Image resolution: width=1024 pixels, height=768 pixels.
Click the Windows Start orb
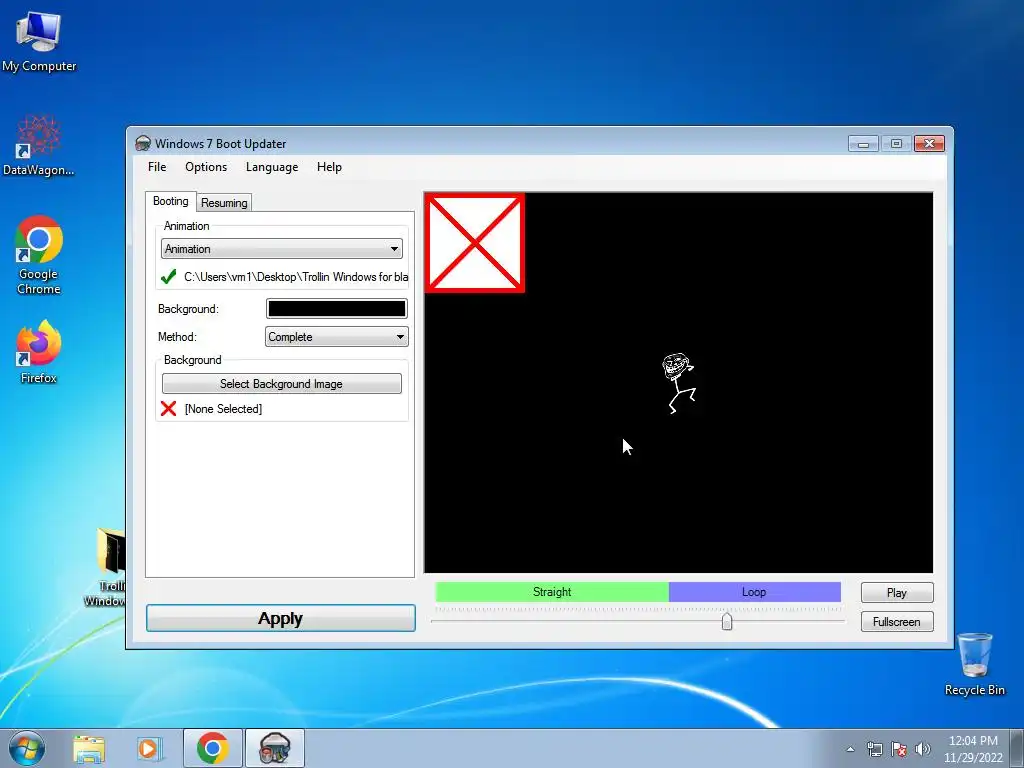point(26,748)
